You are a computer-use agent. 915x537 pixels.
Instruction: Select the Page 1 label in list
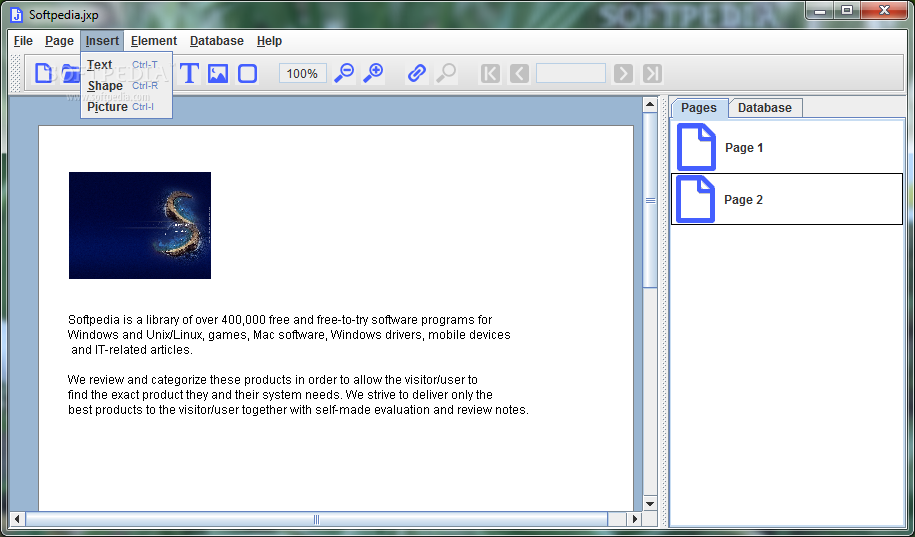coord(744,148)
